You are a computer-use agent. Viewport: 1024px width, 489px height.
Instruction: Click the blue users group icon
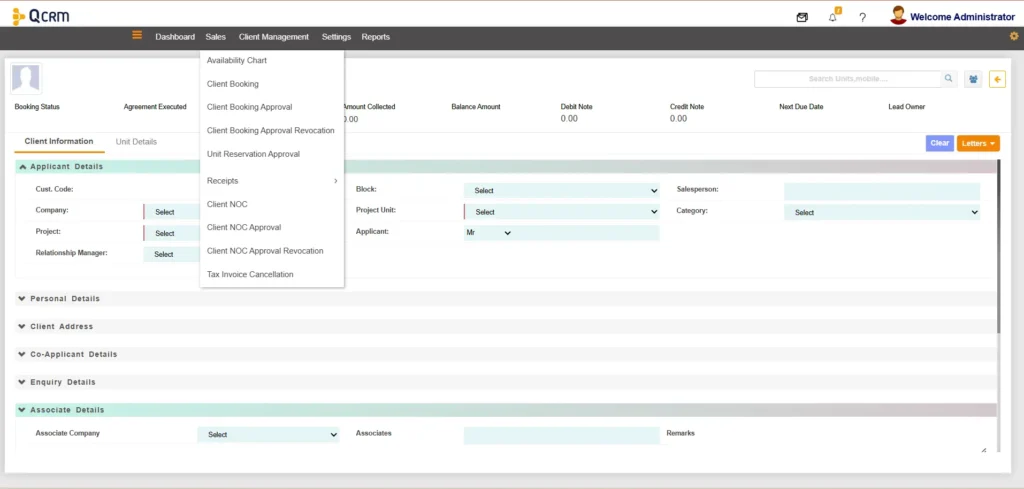click(x=973, y=79)
